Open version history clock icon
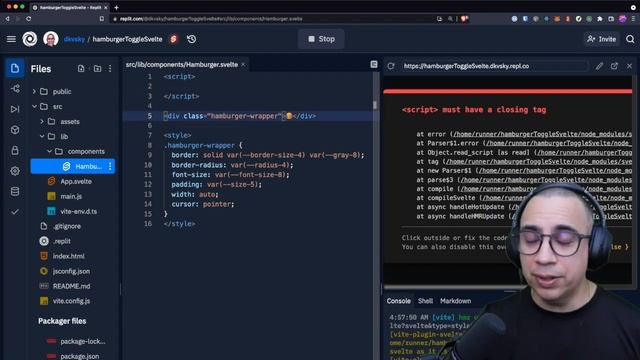The width and height of the screenshot is (640, 360). tap(191, 39)
